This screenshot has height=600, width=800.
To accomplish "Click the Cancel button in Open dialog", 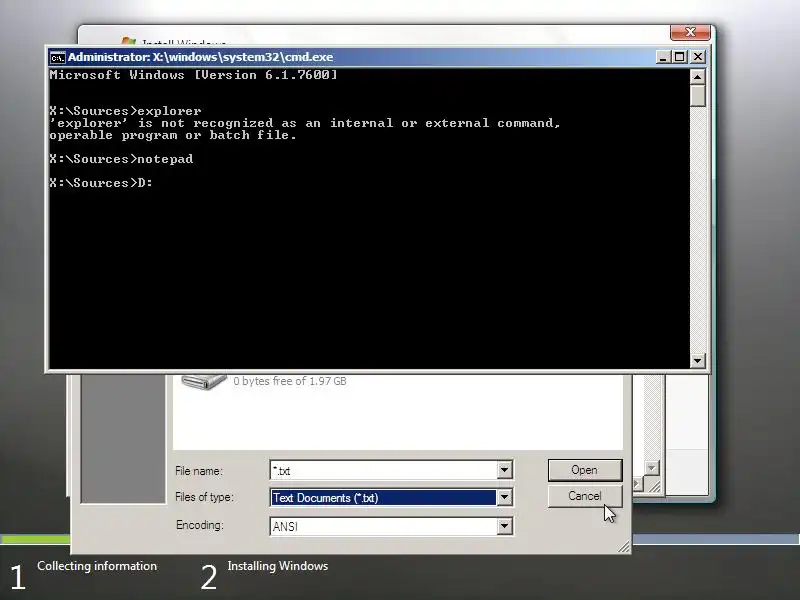I will 585,496.
